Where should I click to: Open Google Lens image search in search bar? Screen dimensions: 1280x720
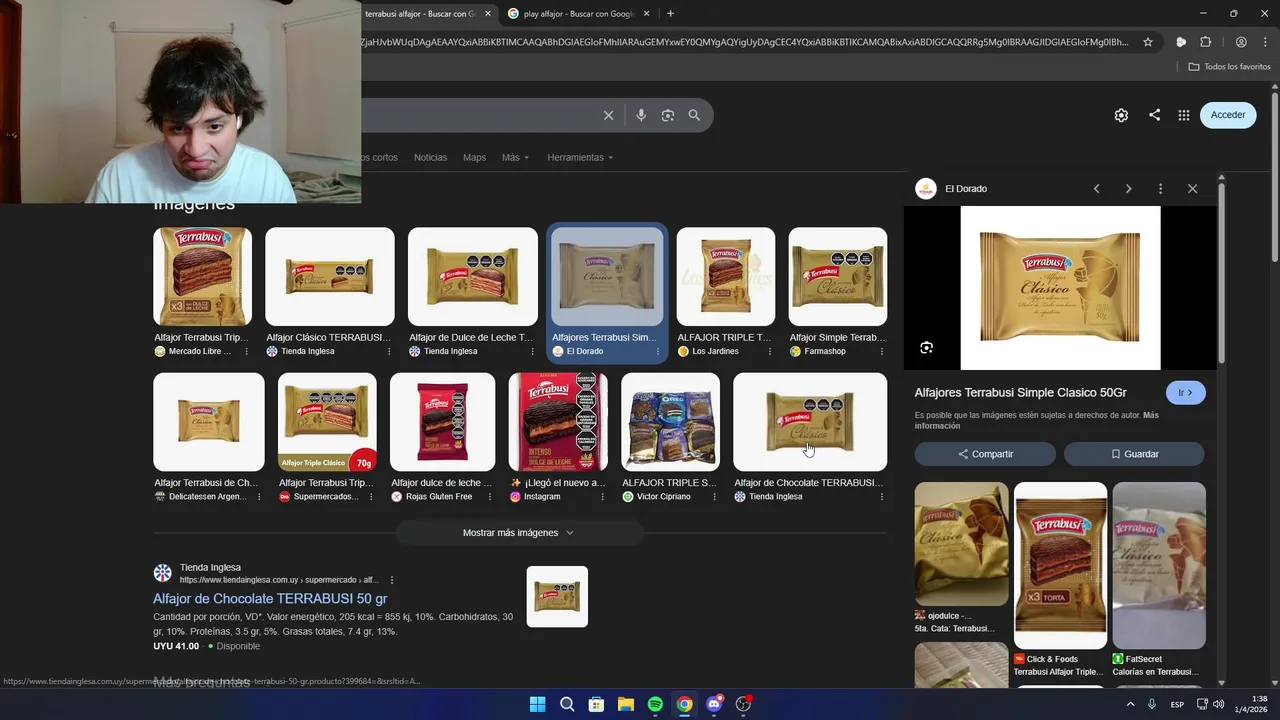coord(668,115)
